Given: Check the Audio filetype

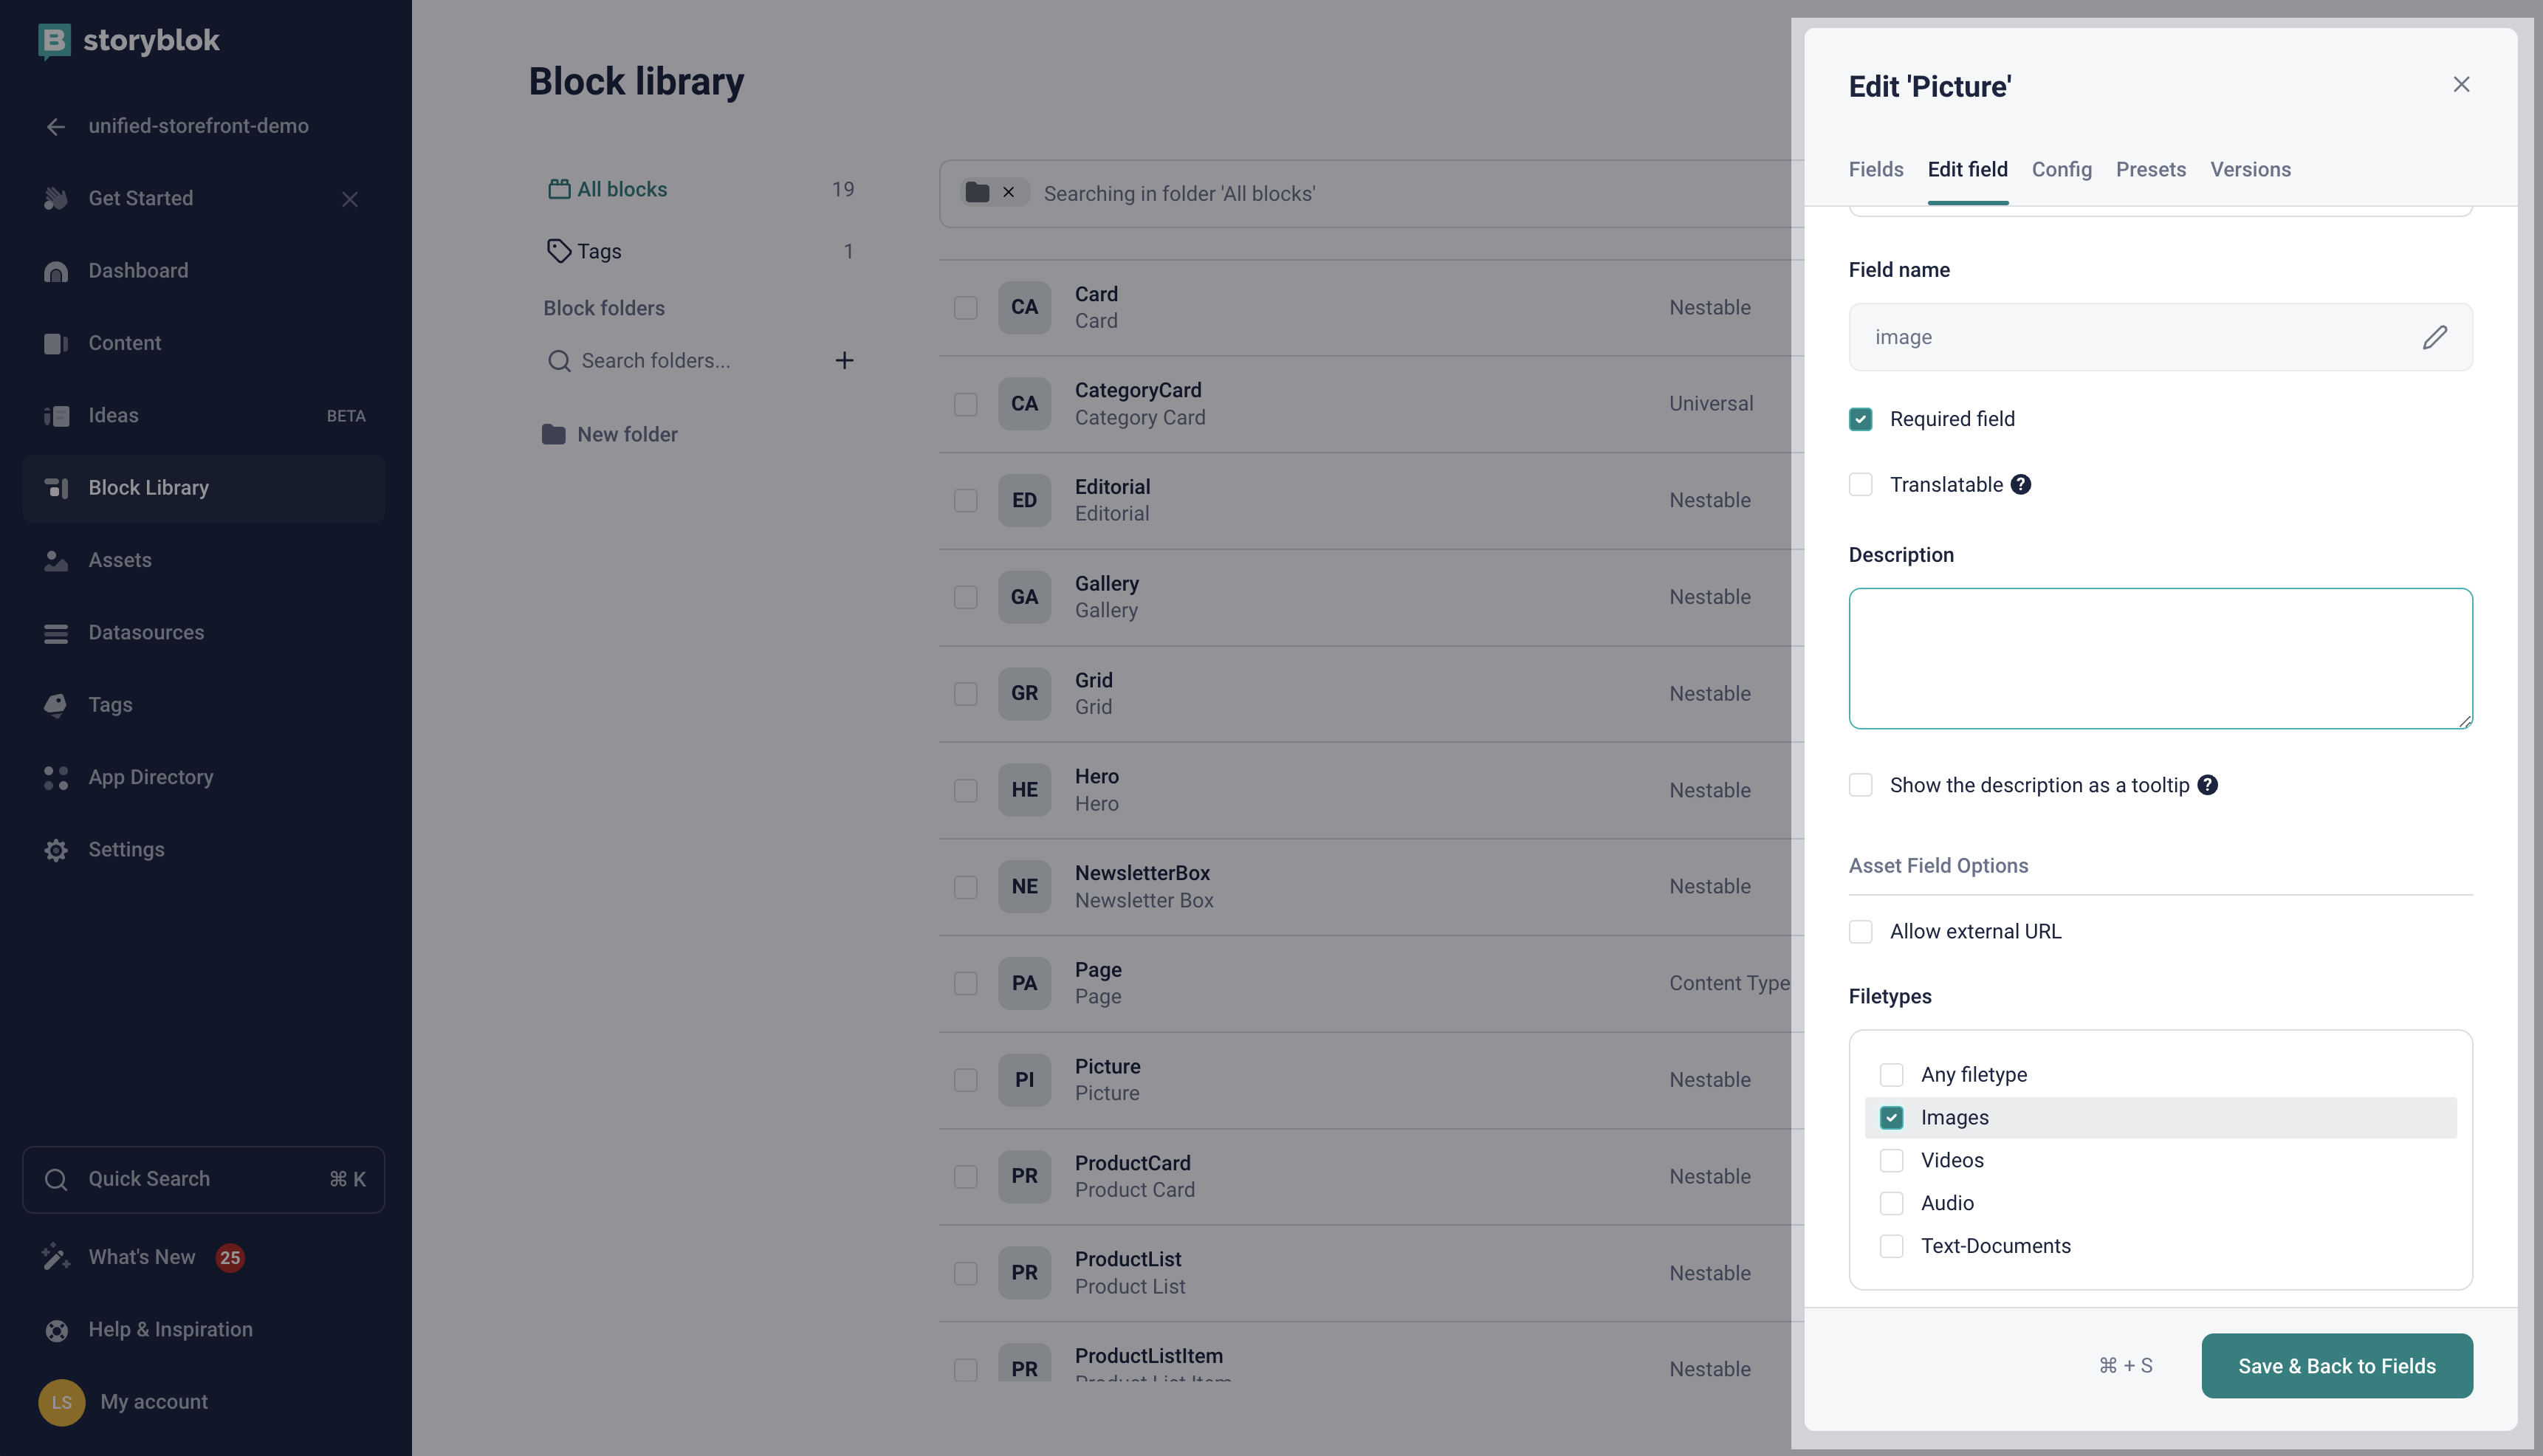Looking at the screenshot, I should (1891, 1204).
